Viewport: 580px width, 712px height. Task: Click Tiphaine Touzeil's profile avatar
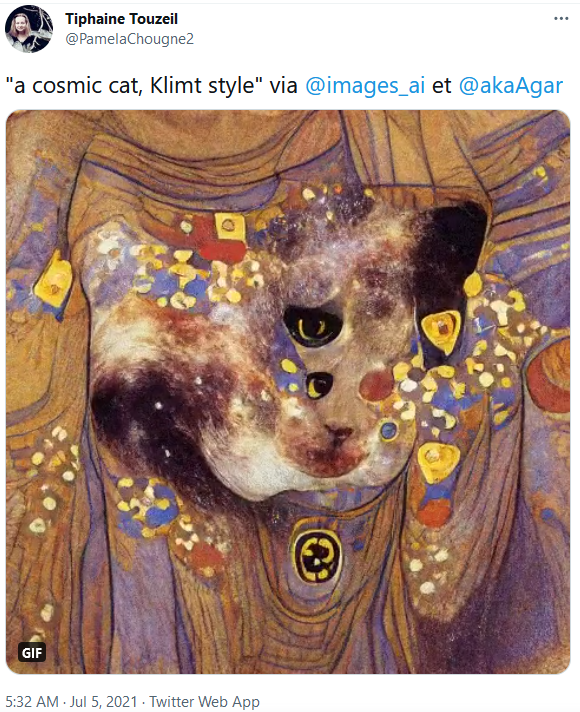coord(29,29)
